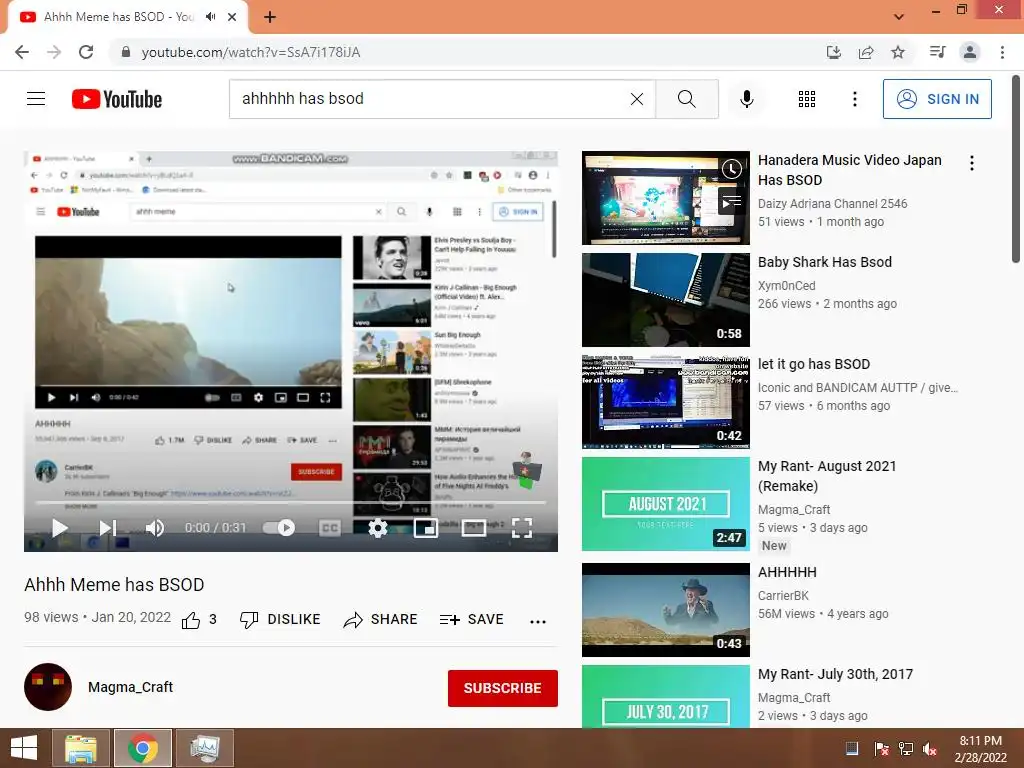Open My Rant- July 30th, 2017
Viewport: 1024px width, 768px height.
click(835, 674)
